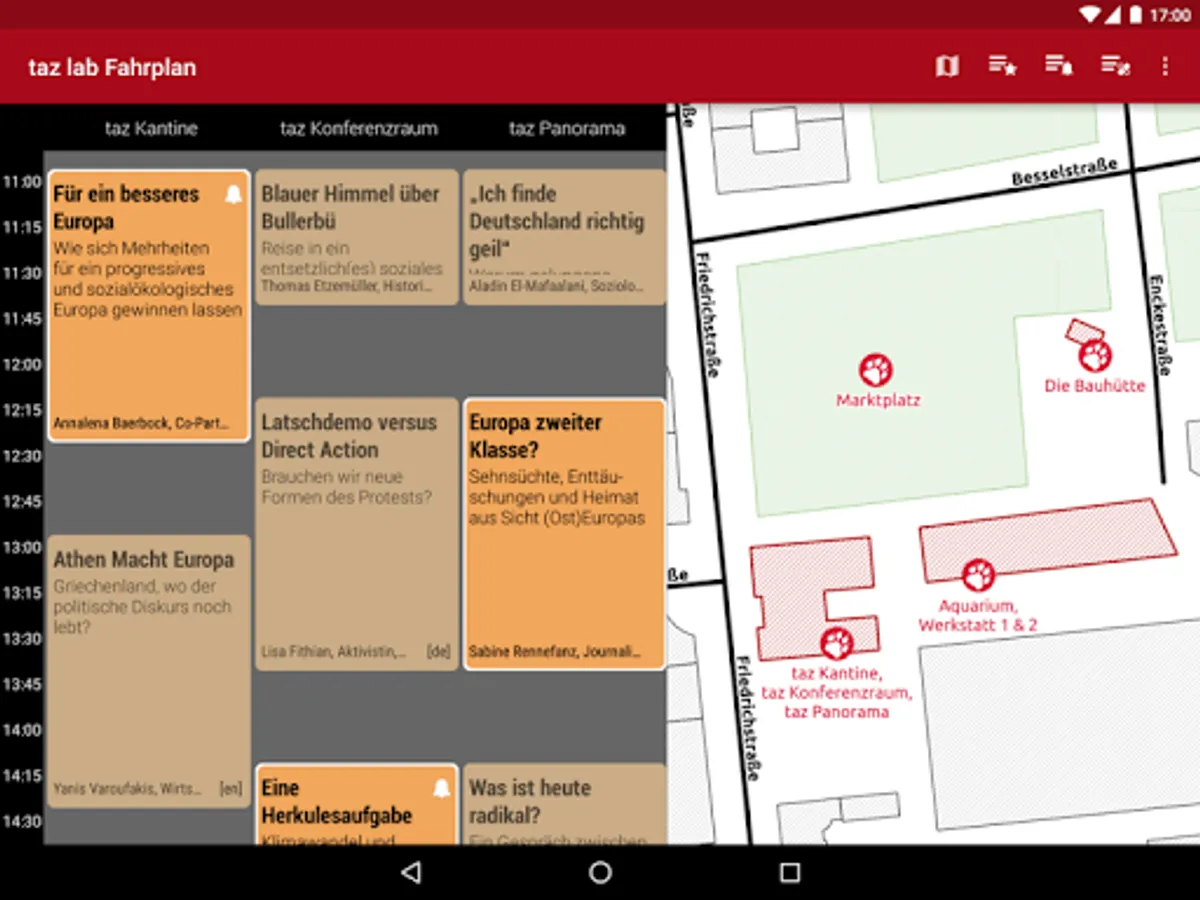The height and width of the screenshot is (900, 1200).
Task: Click the [de] language tag
Action: [x=438, y=651]
